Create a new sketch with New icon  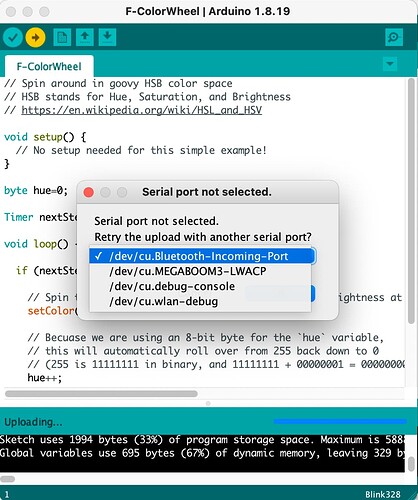62,37
